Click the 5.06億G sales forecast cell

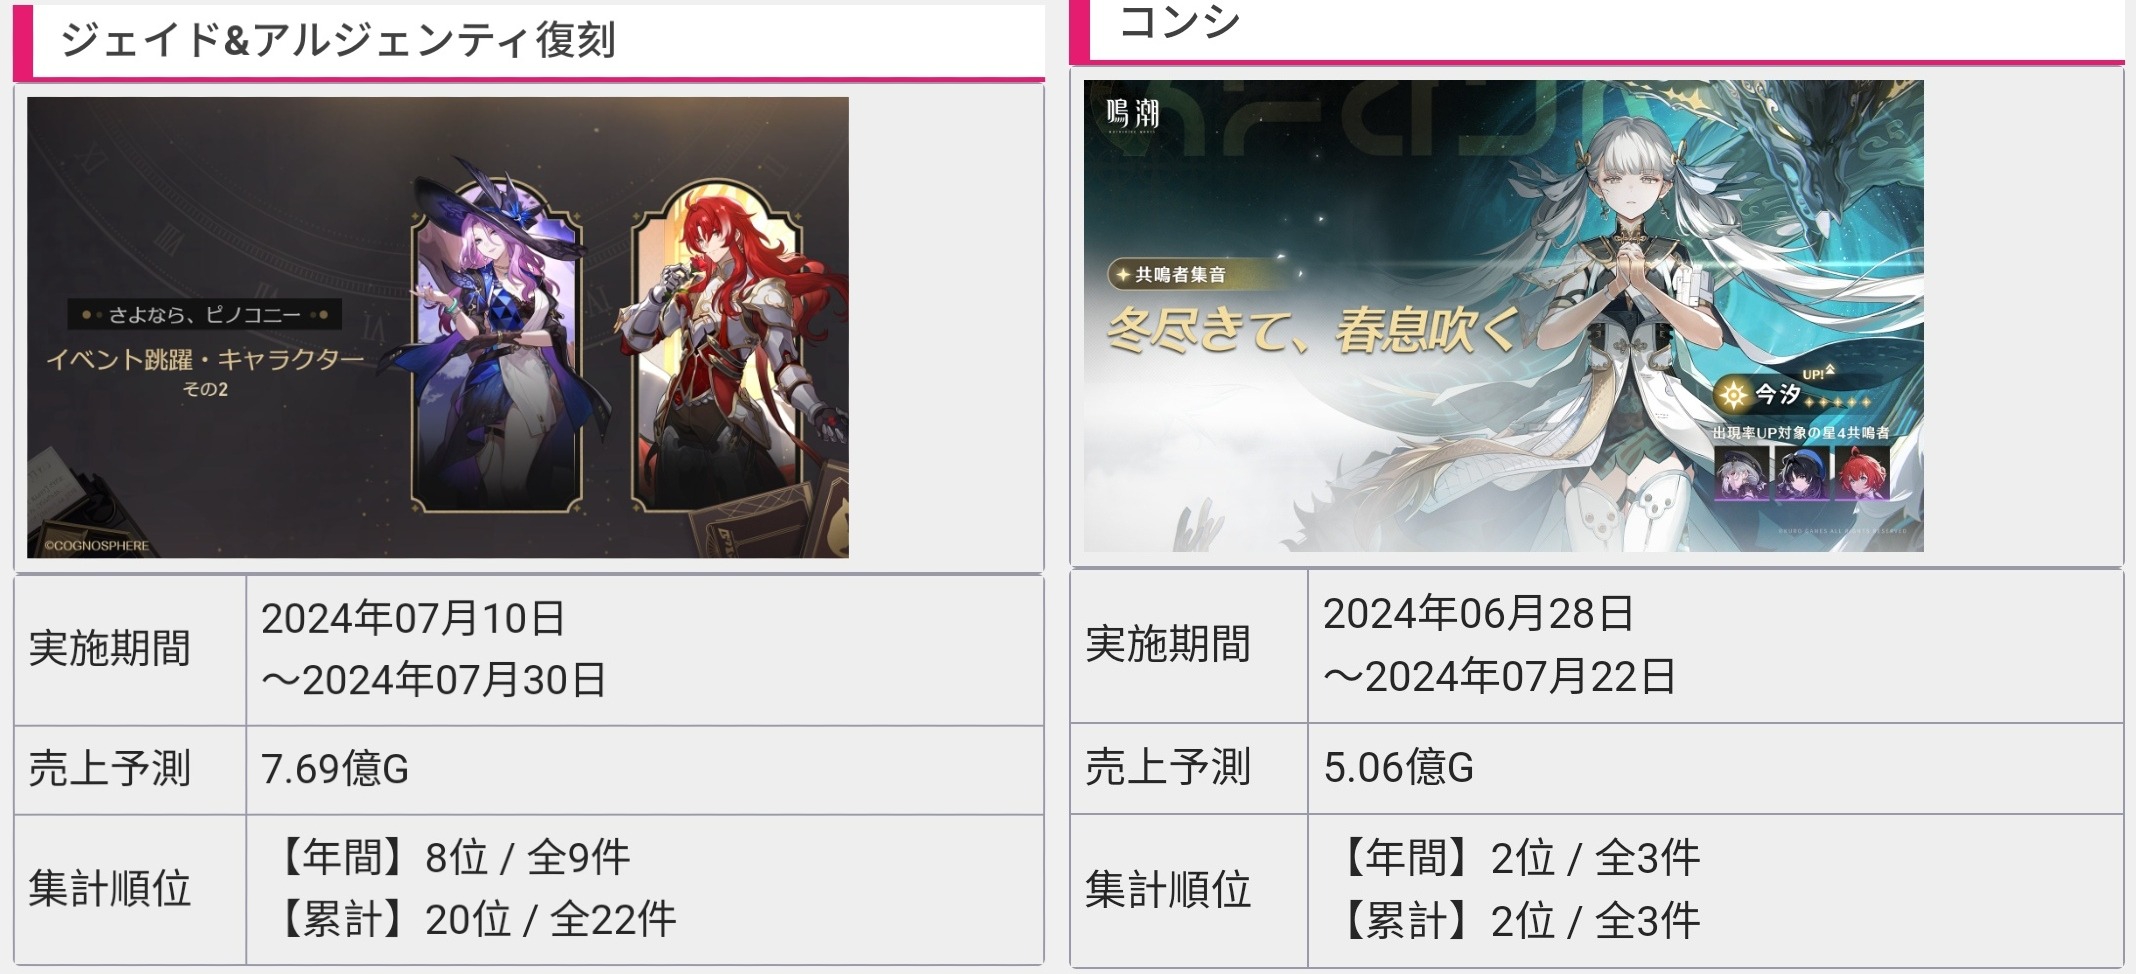click(x=1715, y=768)
